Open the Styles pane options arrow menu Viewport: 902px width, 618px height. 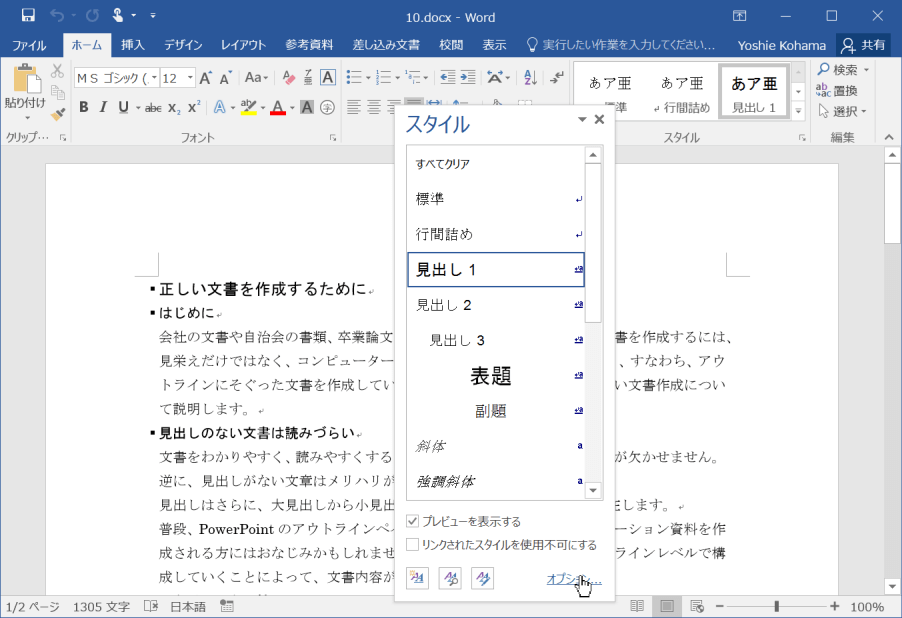(x=582, y=120)
